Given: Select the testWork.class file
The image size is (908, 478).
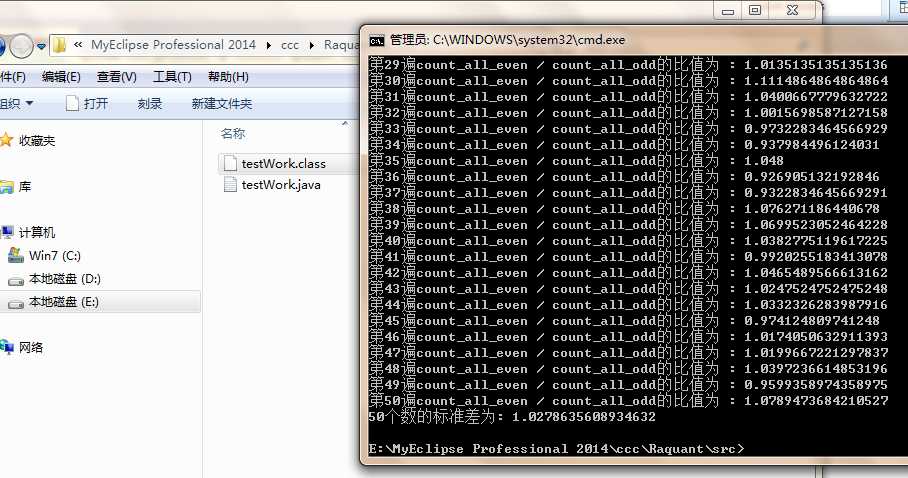Looking at the screenshot, I should click(x=284, y=163).
